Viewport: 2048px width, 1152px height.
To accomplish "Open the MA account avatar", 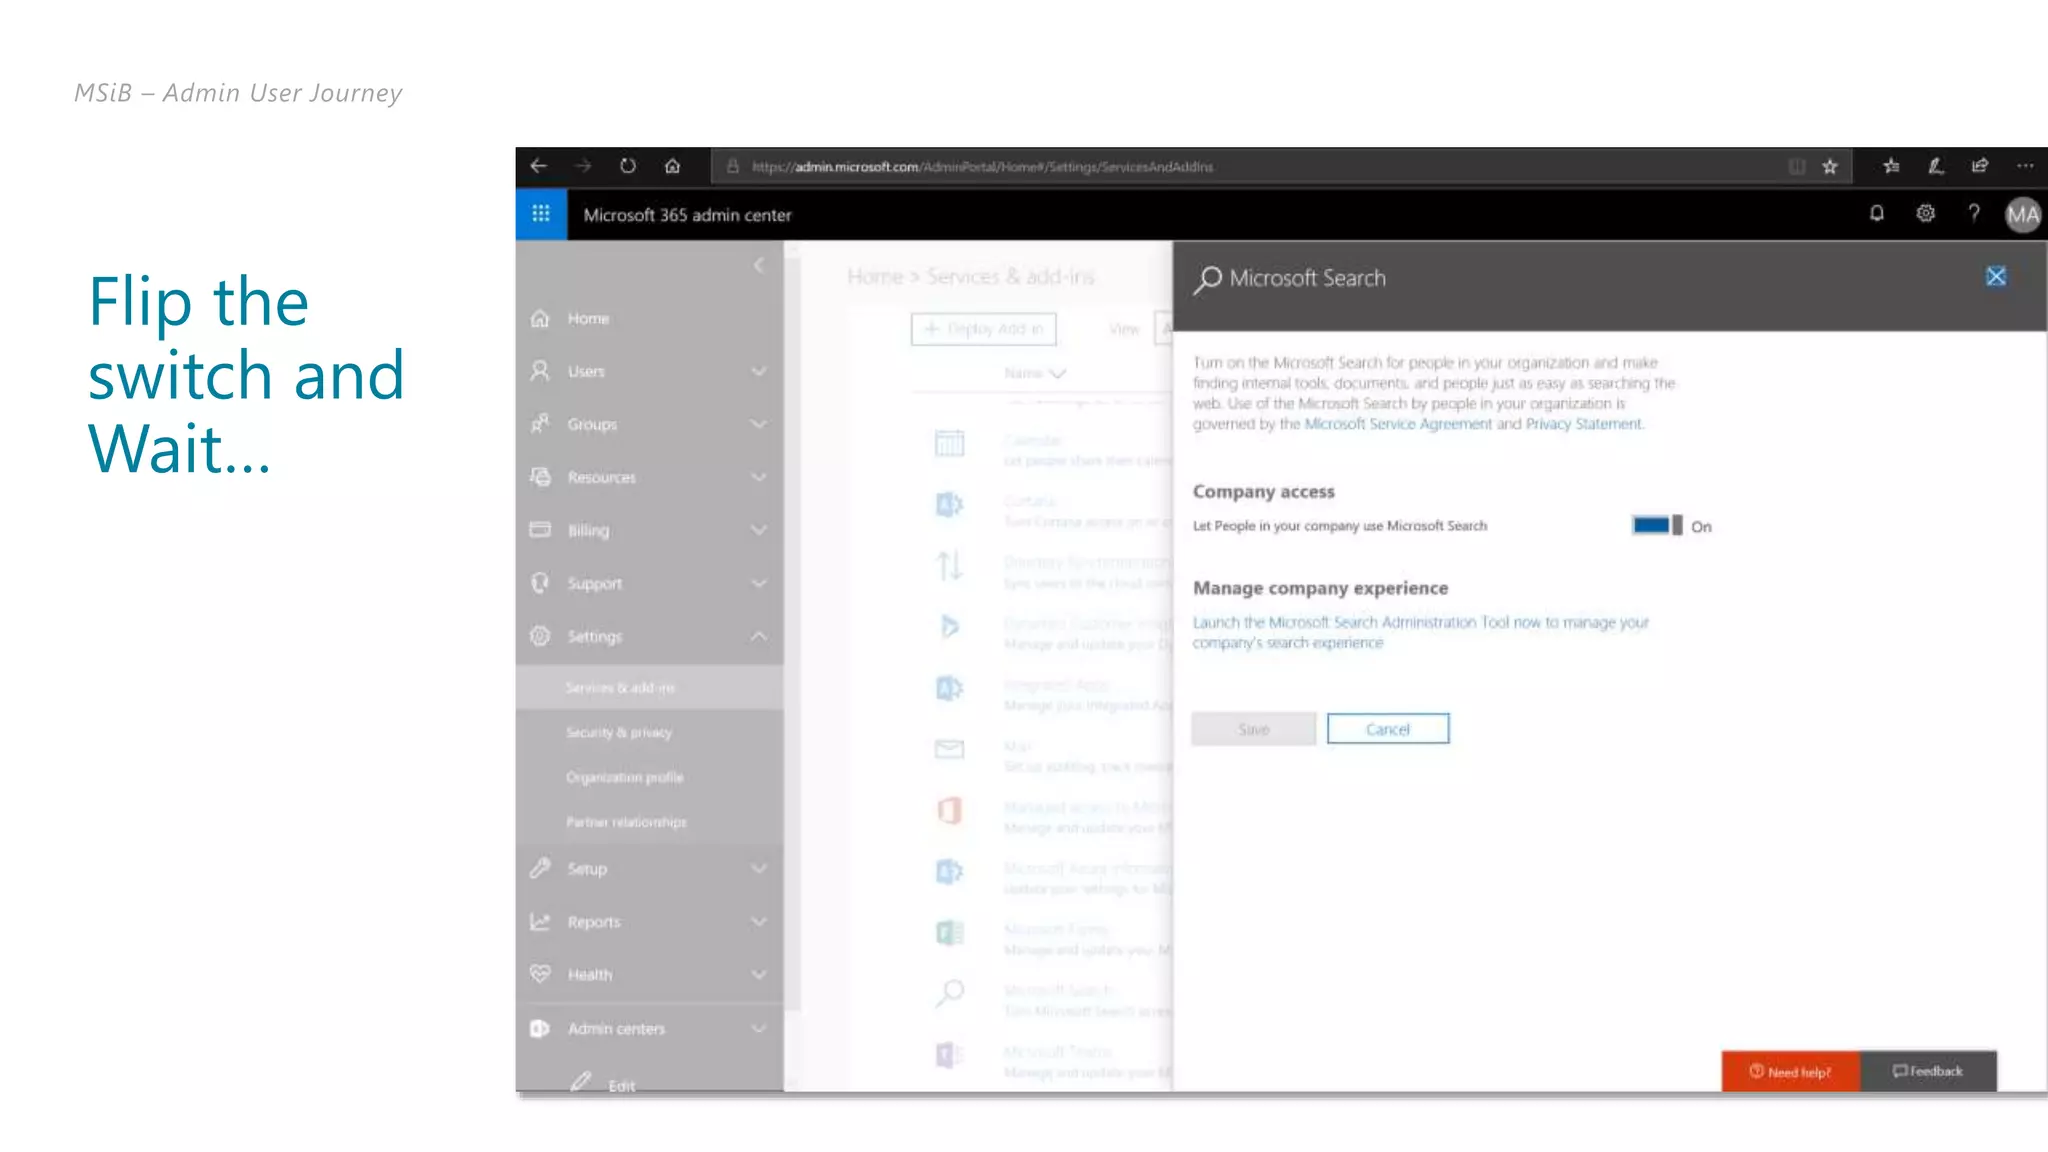I will coord(2023,214).
